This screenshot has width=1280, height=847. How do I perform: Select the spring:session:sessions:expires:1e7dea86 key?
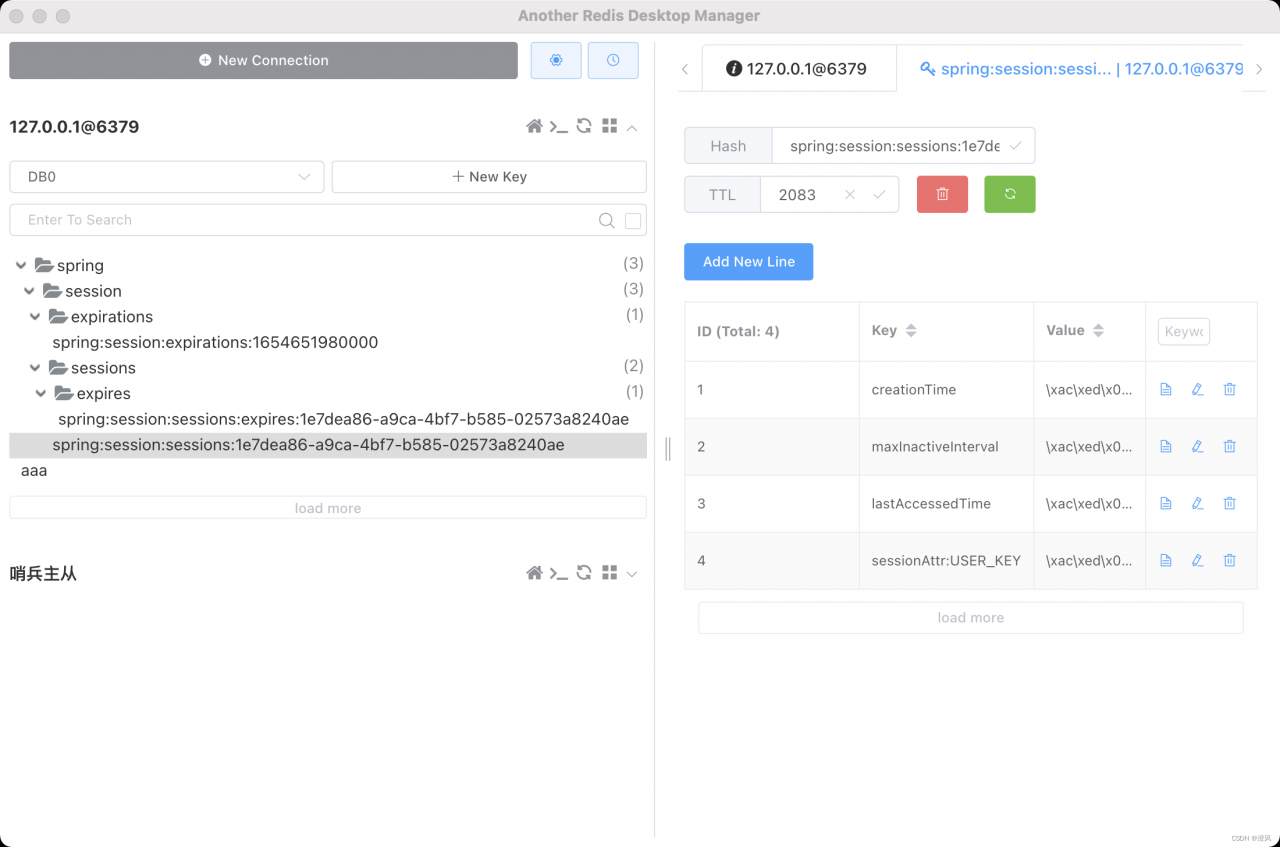point(343,419)
